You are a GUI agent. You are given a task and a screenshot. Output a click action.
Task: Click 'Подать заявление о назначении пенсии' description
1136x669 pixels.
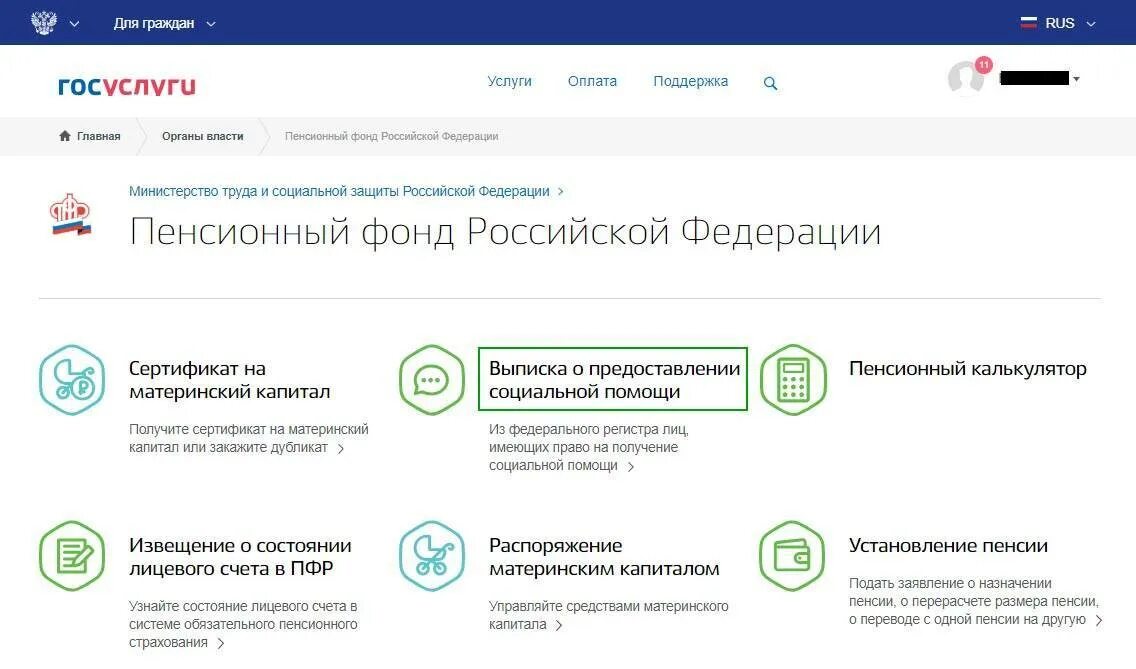click(974, 601)
